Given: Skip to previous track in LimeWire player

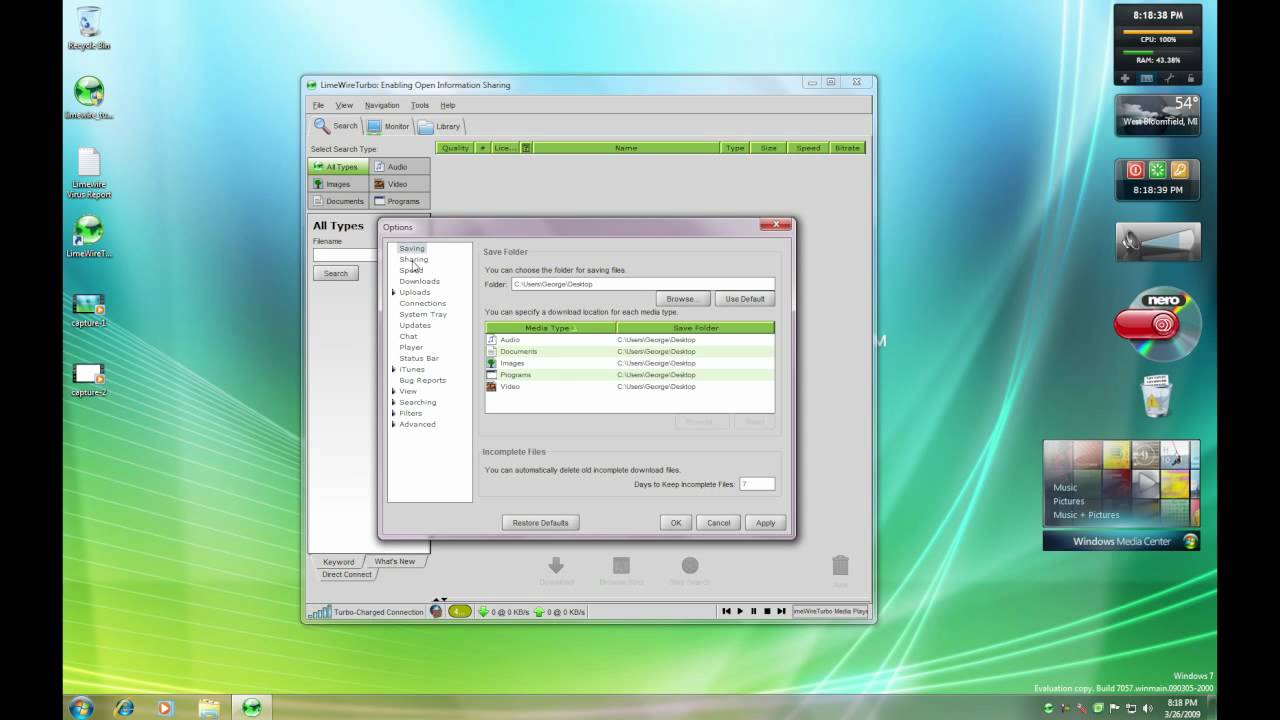Looking at the screenshot, I should click(x=726, y=611).
